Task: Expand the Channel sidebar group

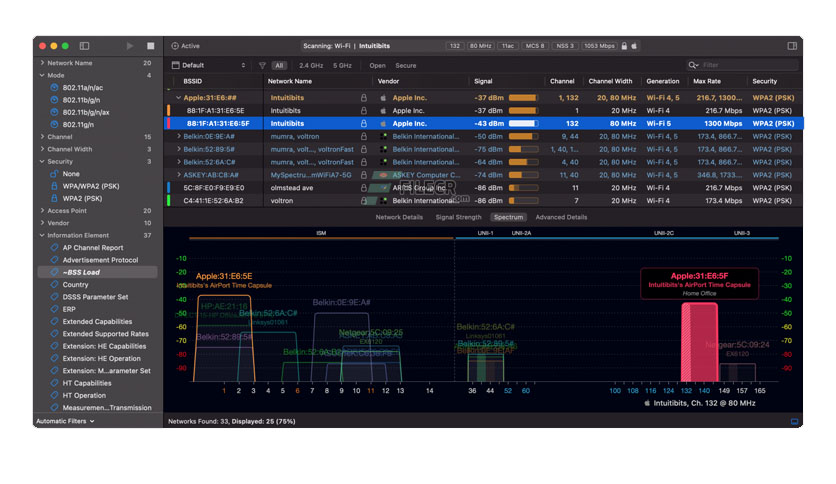Action: pos(42,136)
